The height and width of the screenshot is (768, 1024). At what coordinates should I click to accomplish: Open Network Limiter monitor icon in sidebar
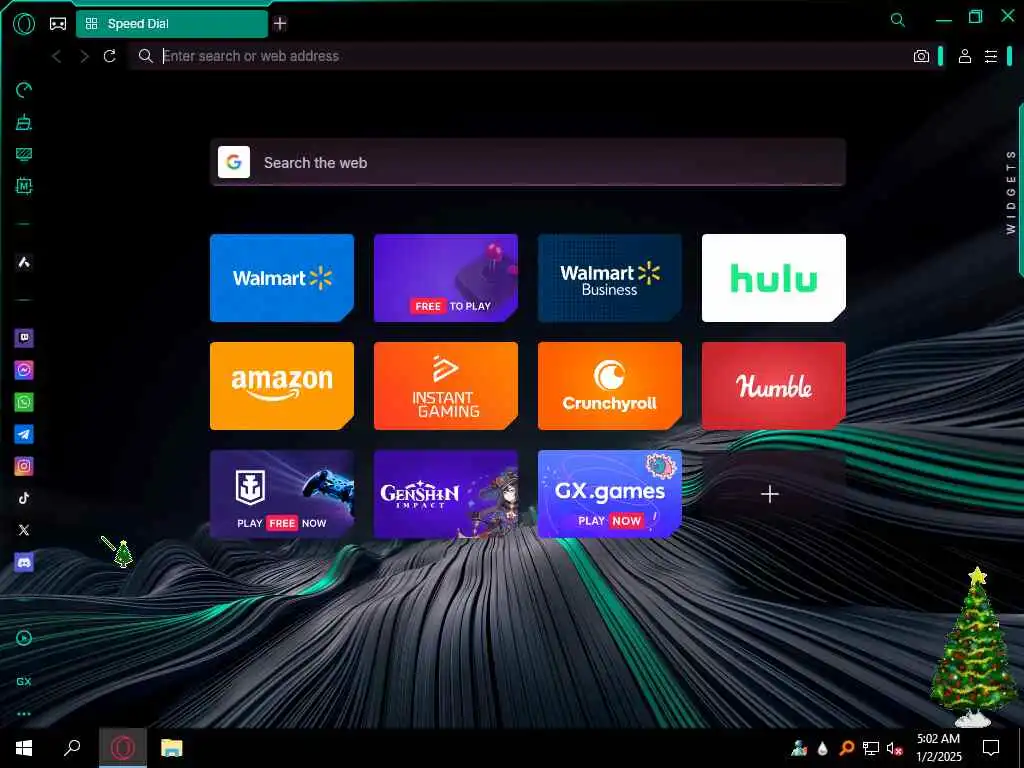[x=24, y=154]
